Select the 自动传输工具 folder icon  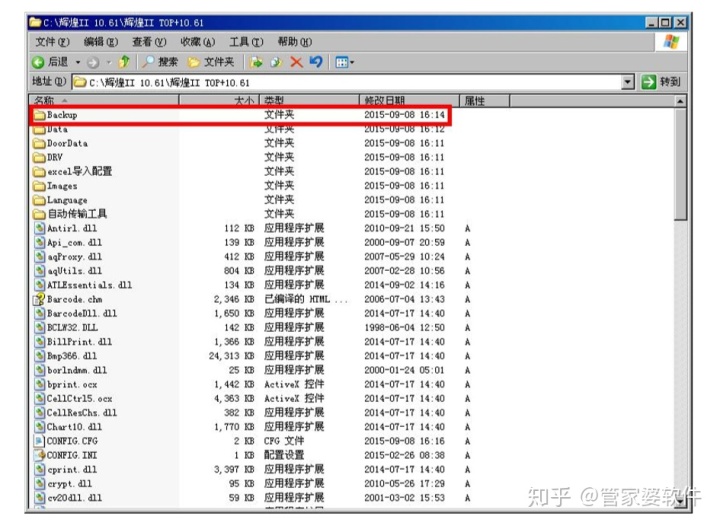tap(40, 214)
